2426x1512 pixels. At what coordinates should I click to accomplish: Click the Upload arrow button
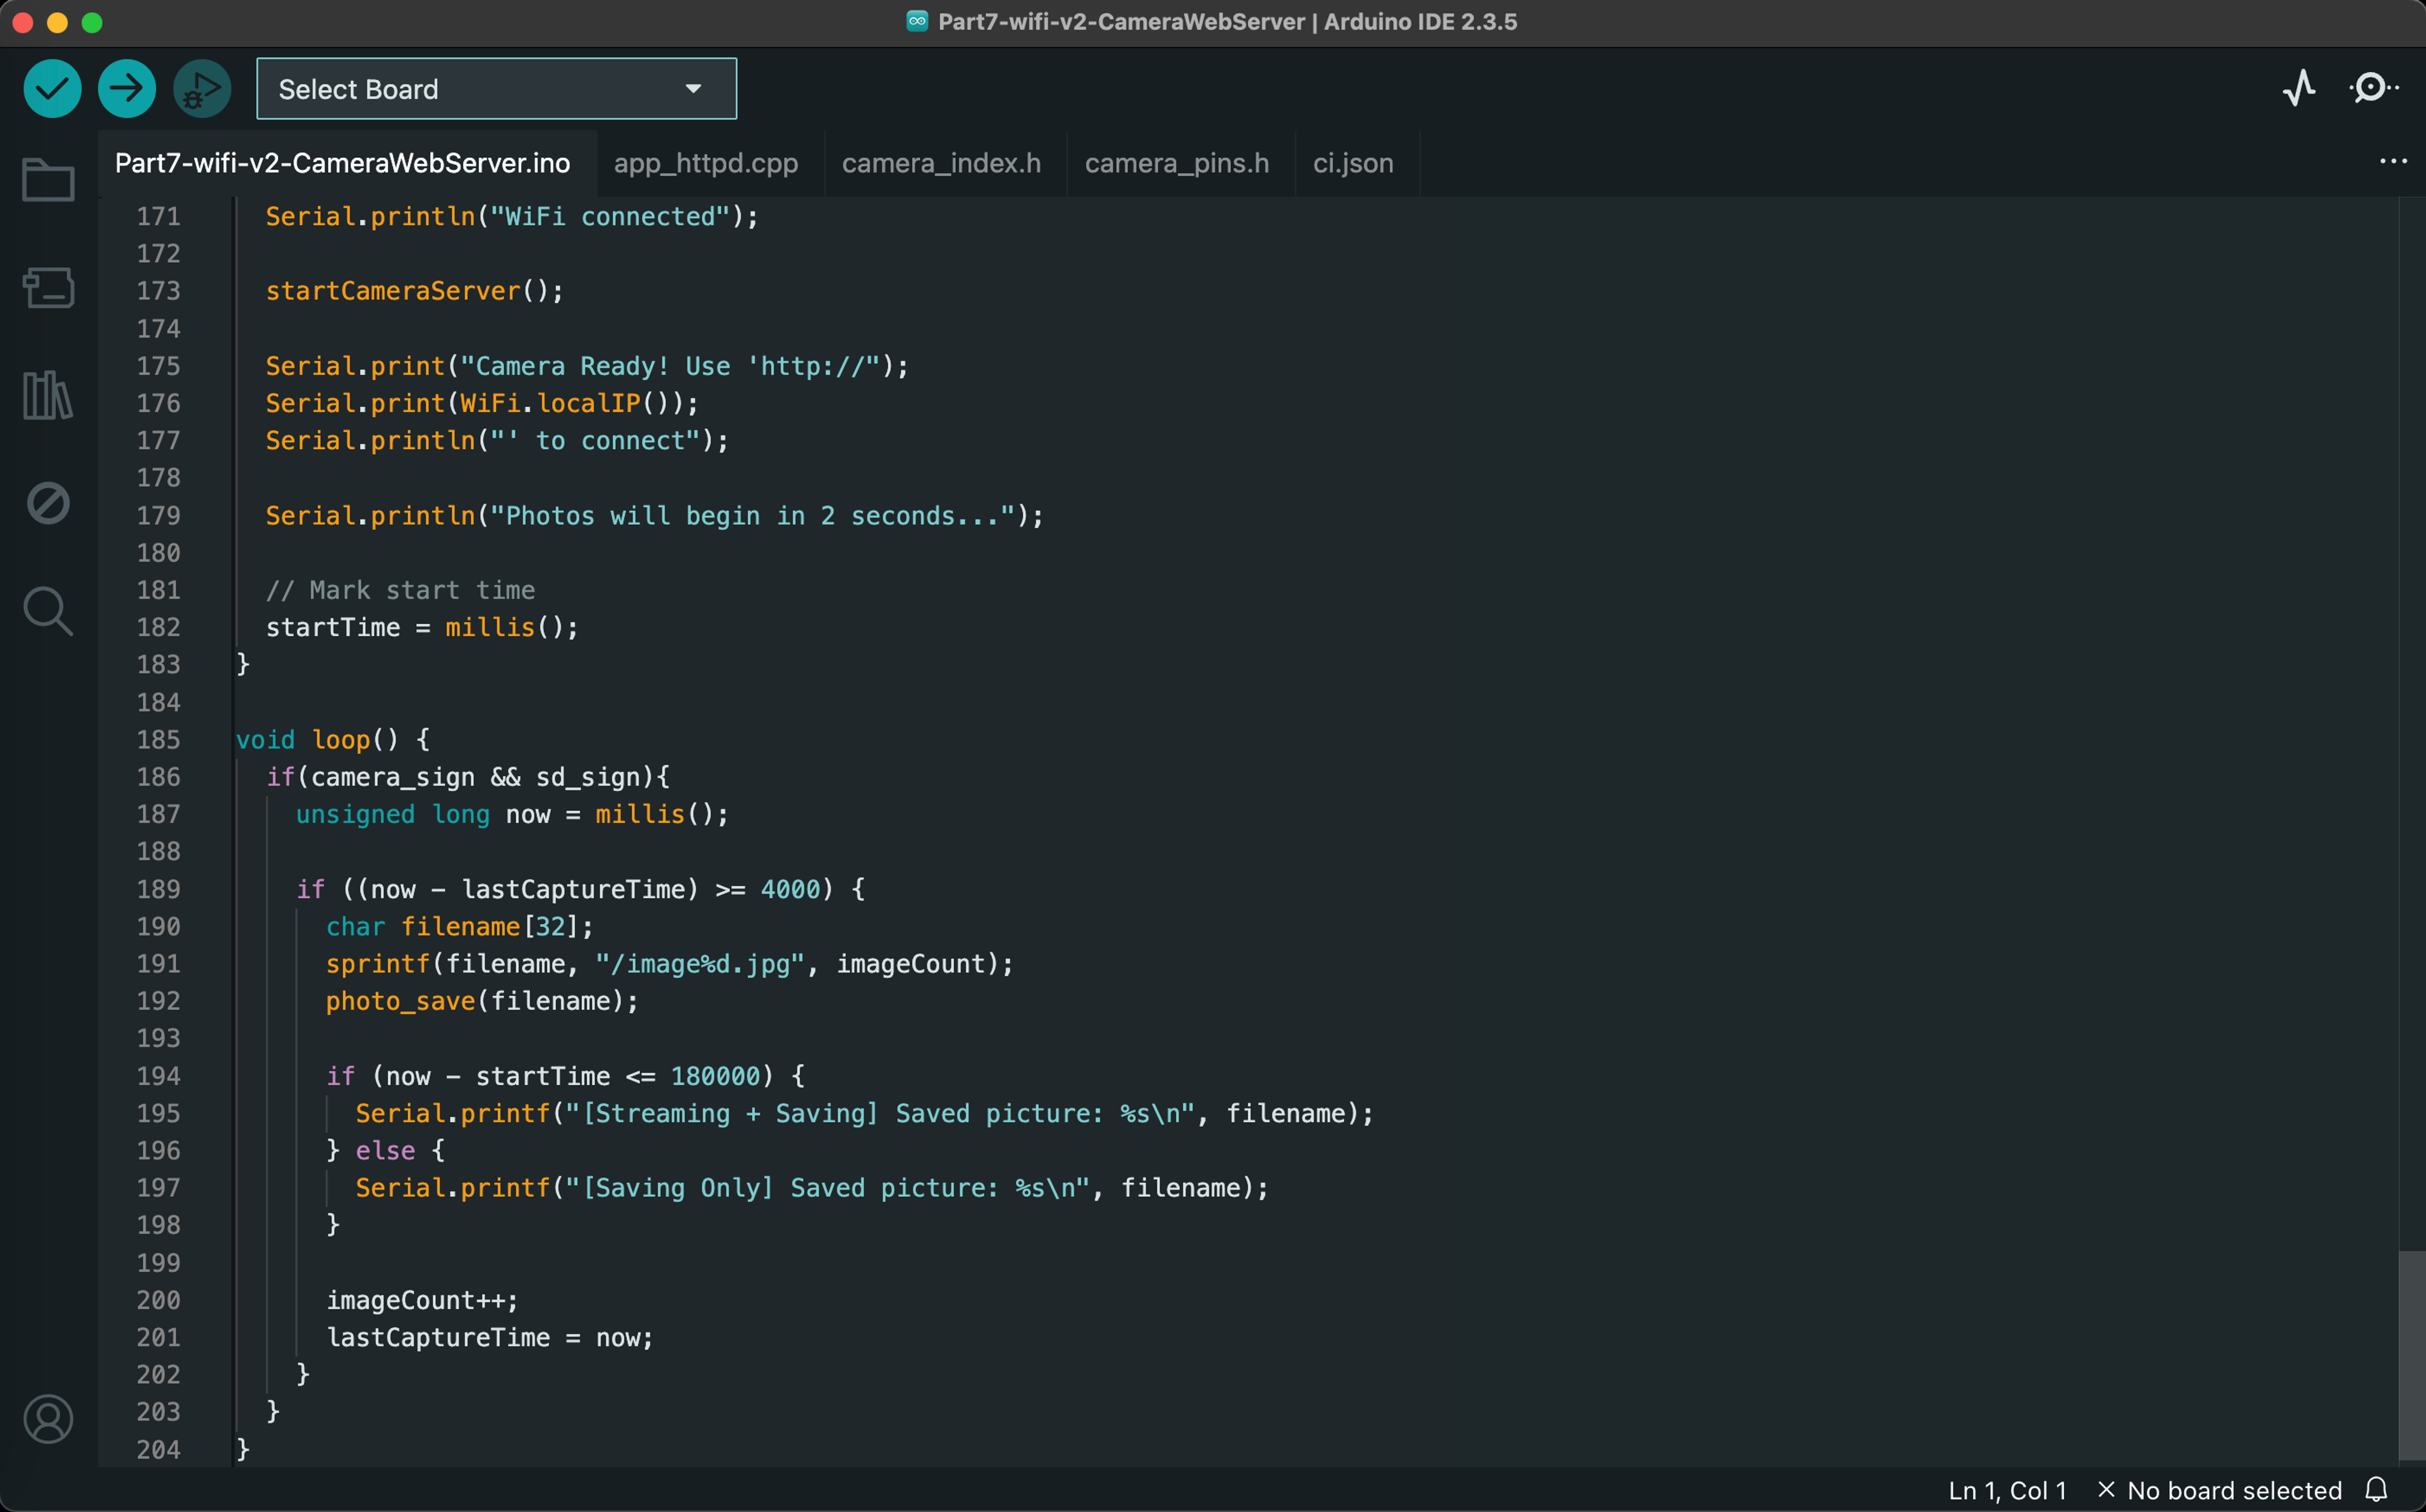point(127,89)
